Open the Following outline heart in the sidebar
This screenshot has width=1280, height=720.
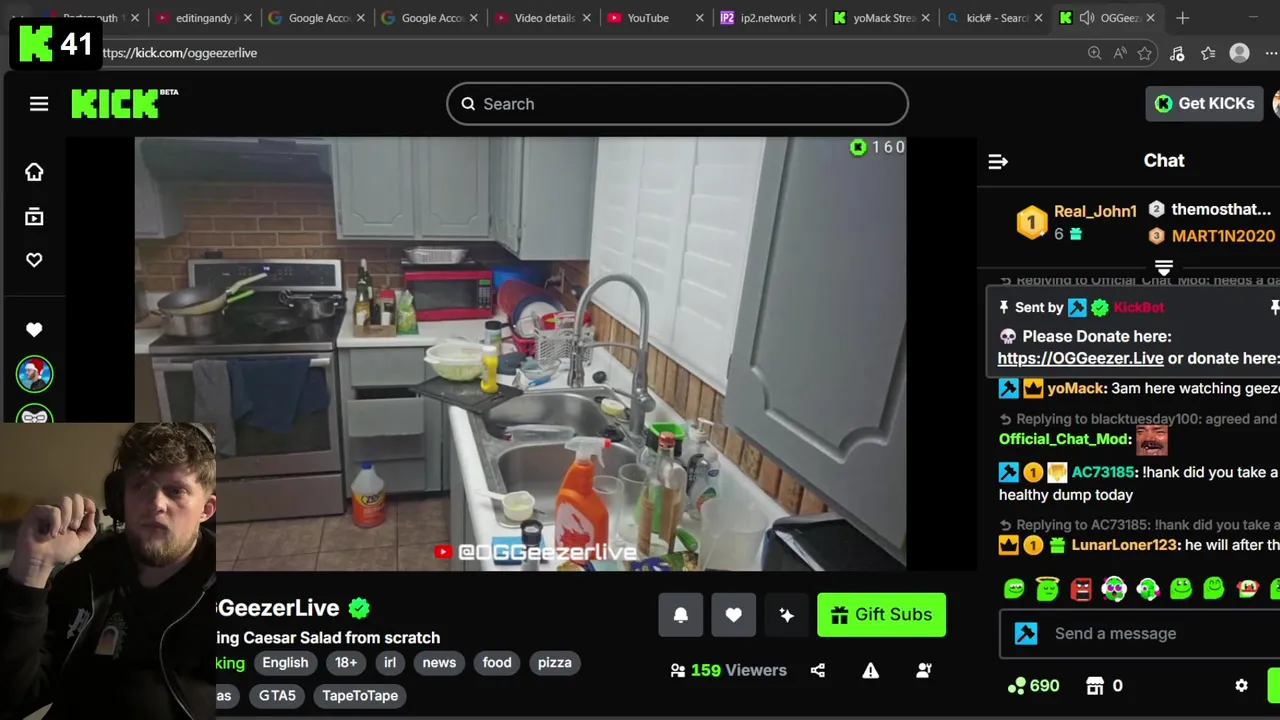(34, 260)
